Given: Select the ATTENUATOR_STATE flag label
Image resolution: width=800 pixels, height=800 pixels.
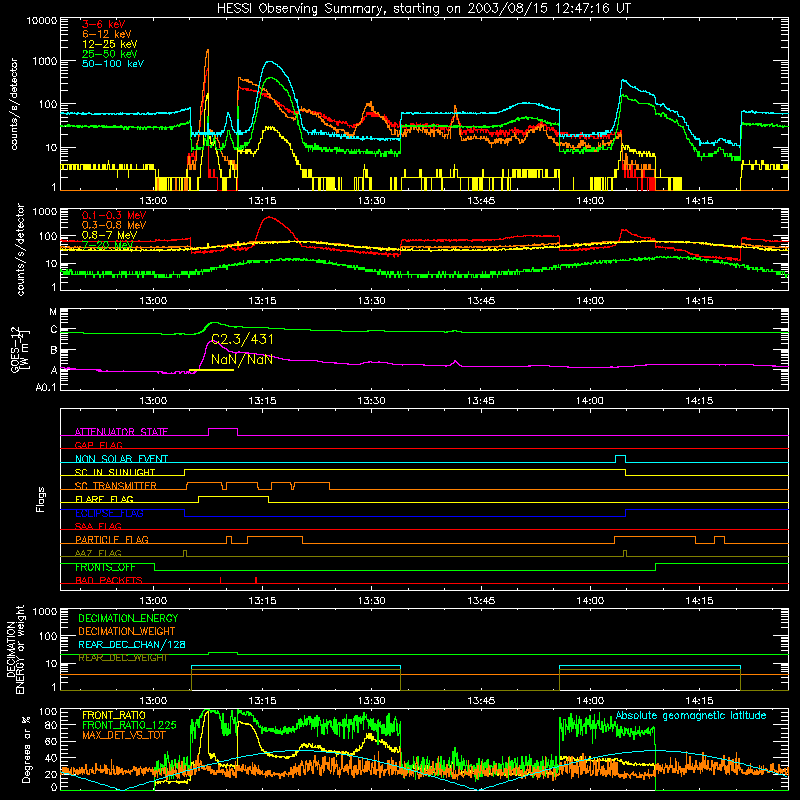Looking at the screenshot, I should coord(121,432).
